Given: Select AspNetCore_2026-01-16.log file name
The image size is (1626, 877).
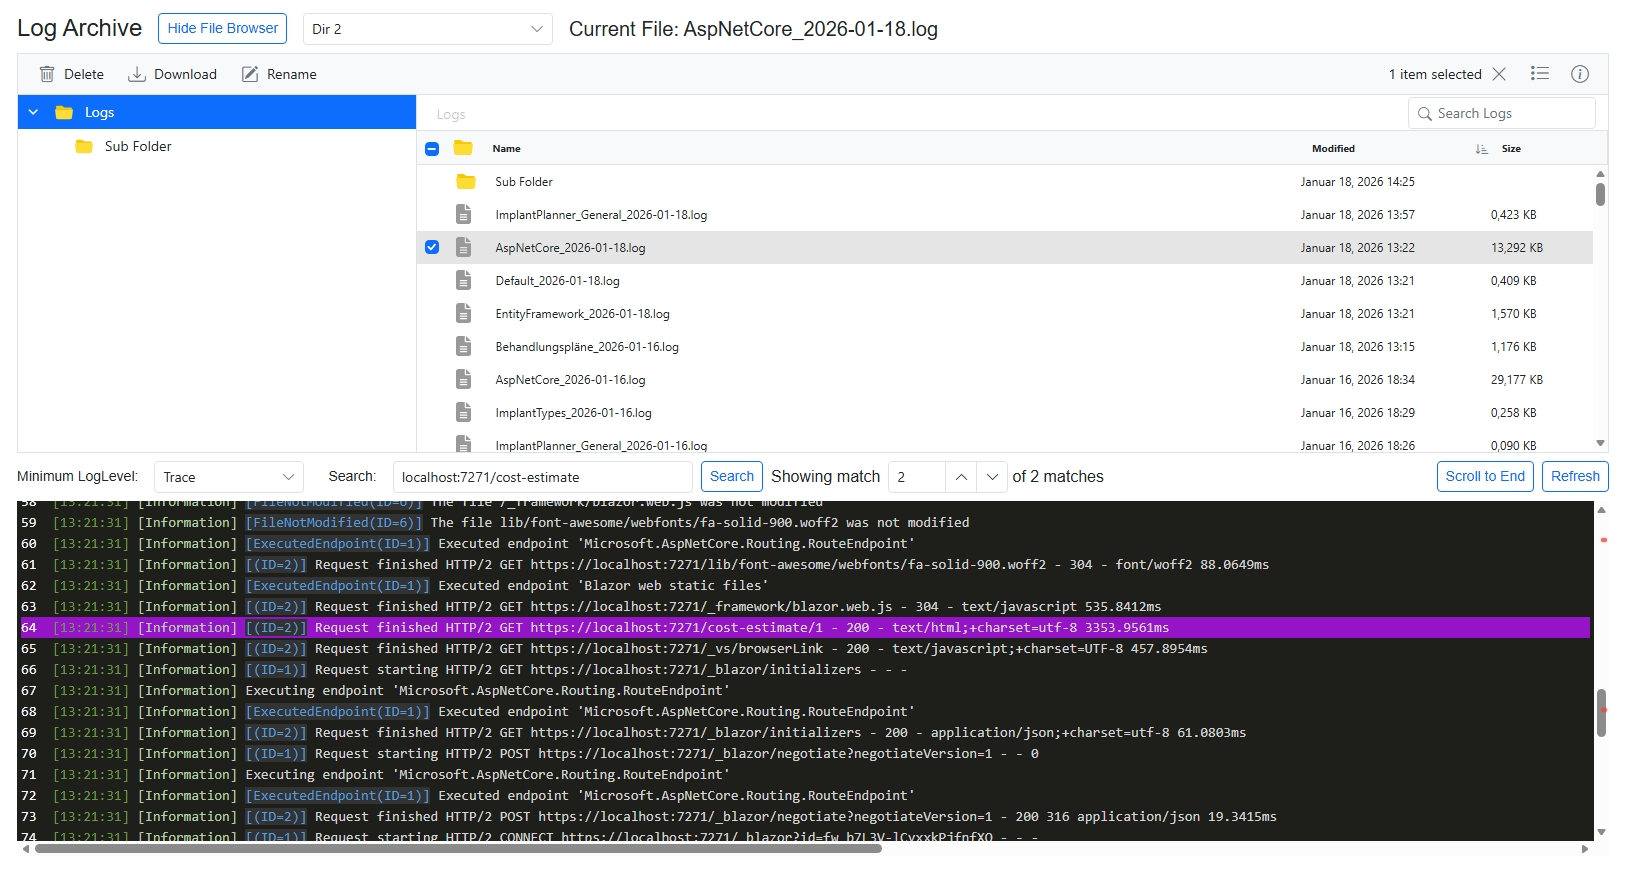Looking at the screenshot, I should (x=570, y=379).
